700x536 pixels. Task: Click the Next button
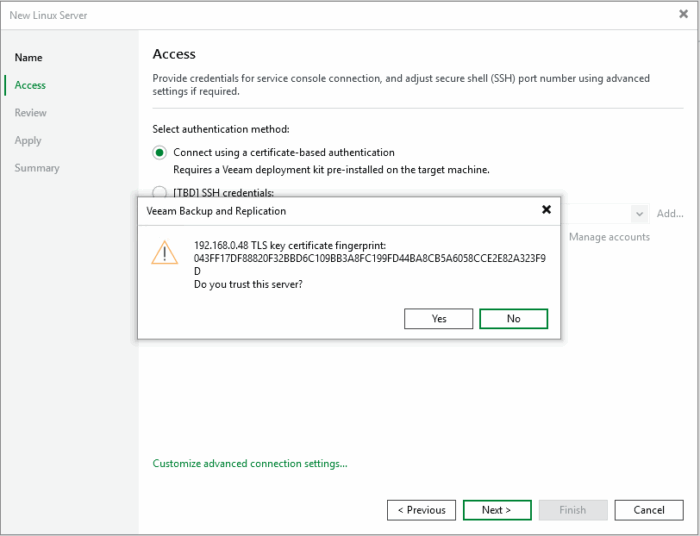[x=497, y=510]
